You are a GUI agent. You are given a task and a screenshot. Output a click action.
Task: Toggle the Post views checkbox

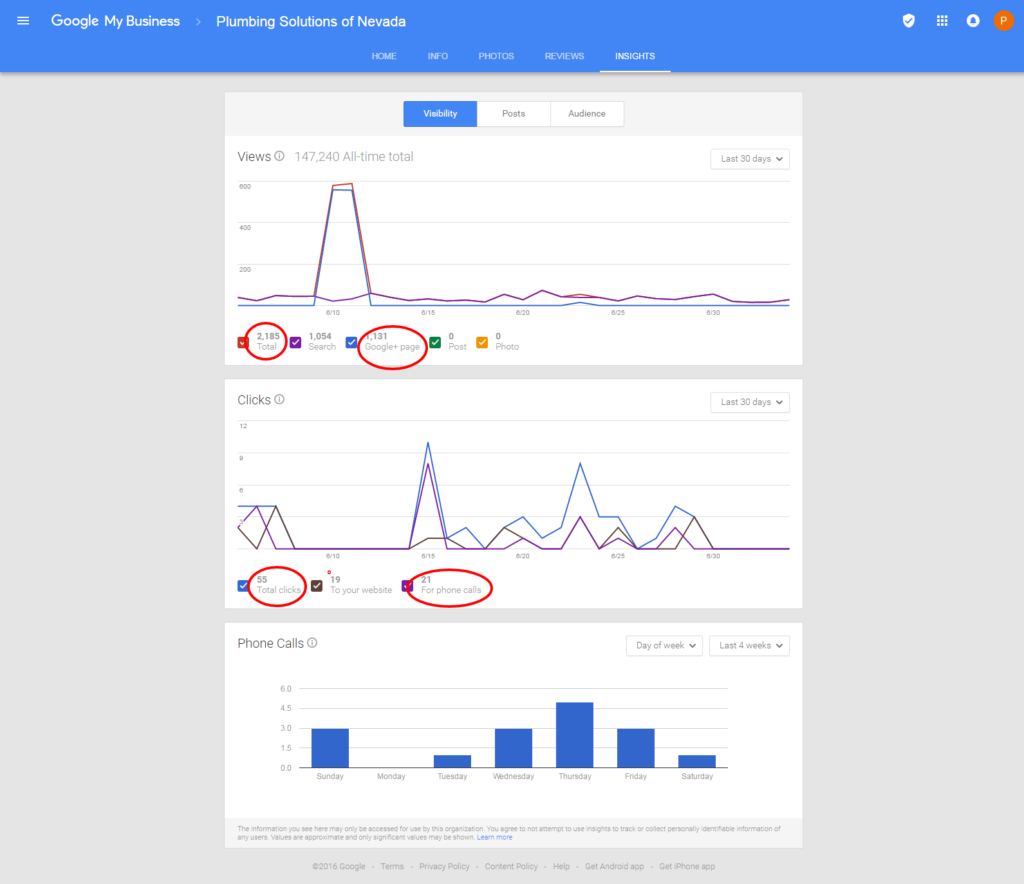pos(436,342)
